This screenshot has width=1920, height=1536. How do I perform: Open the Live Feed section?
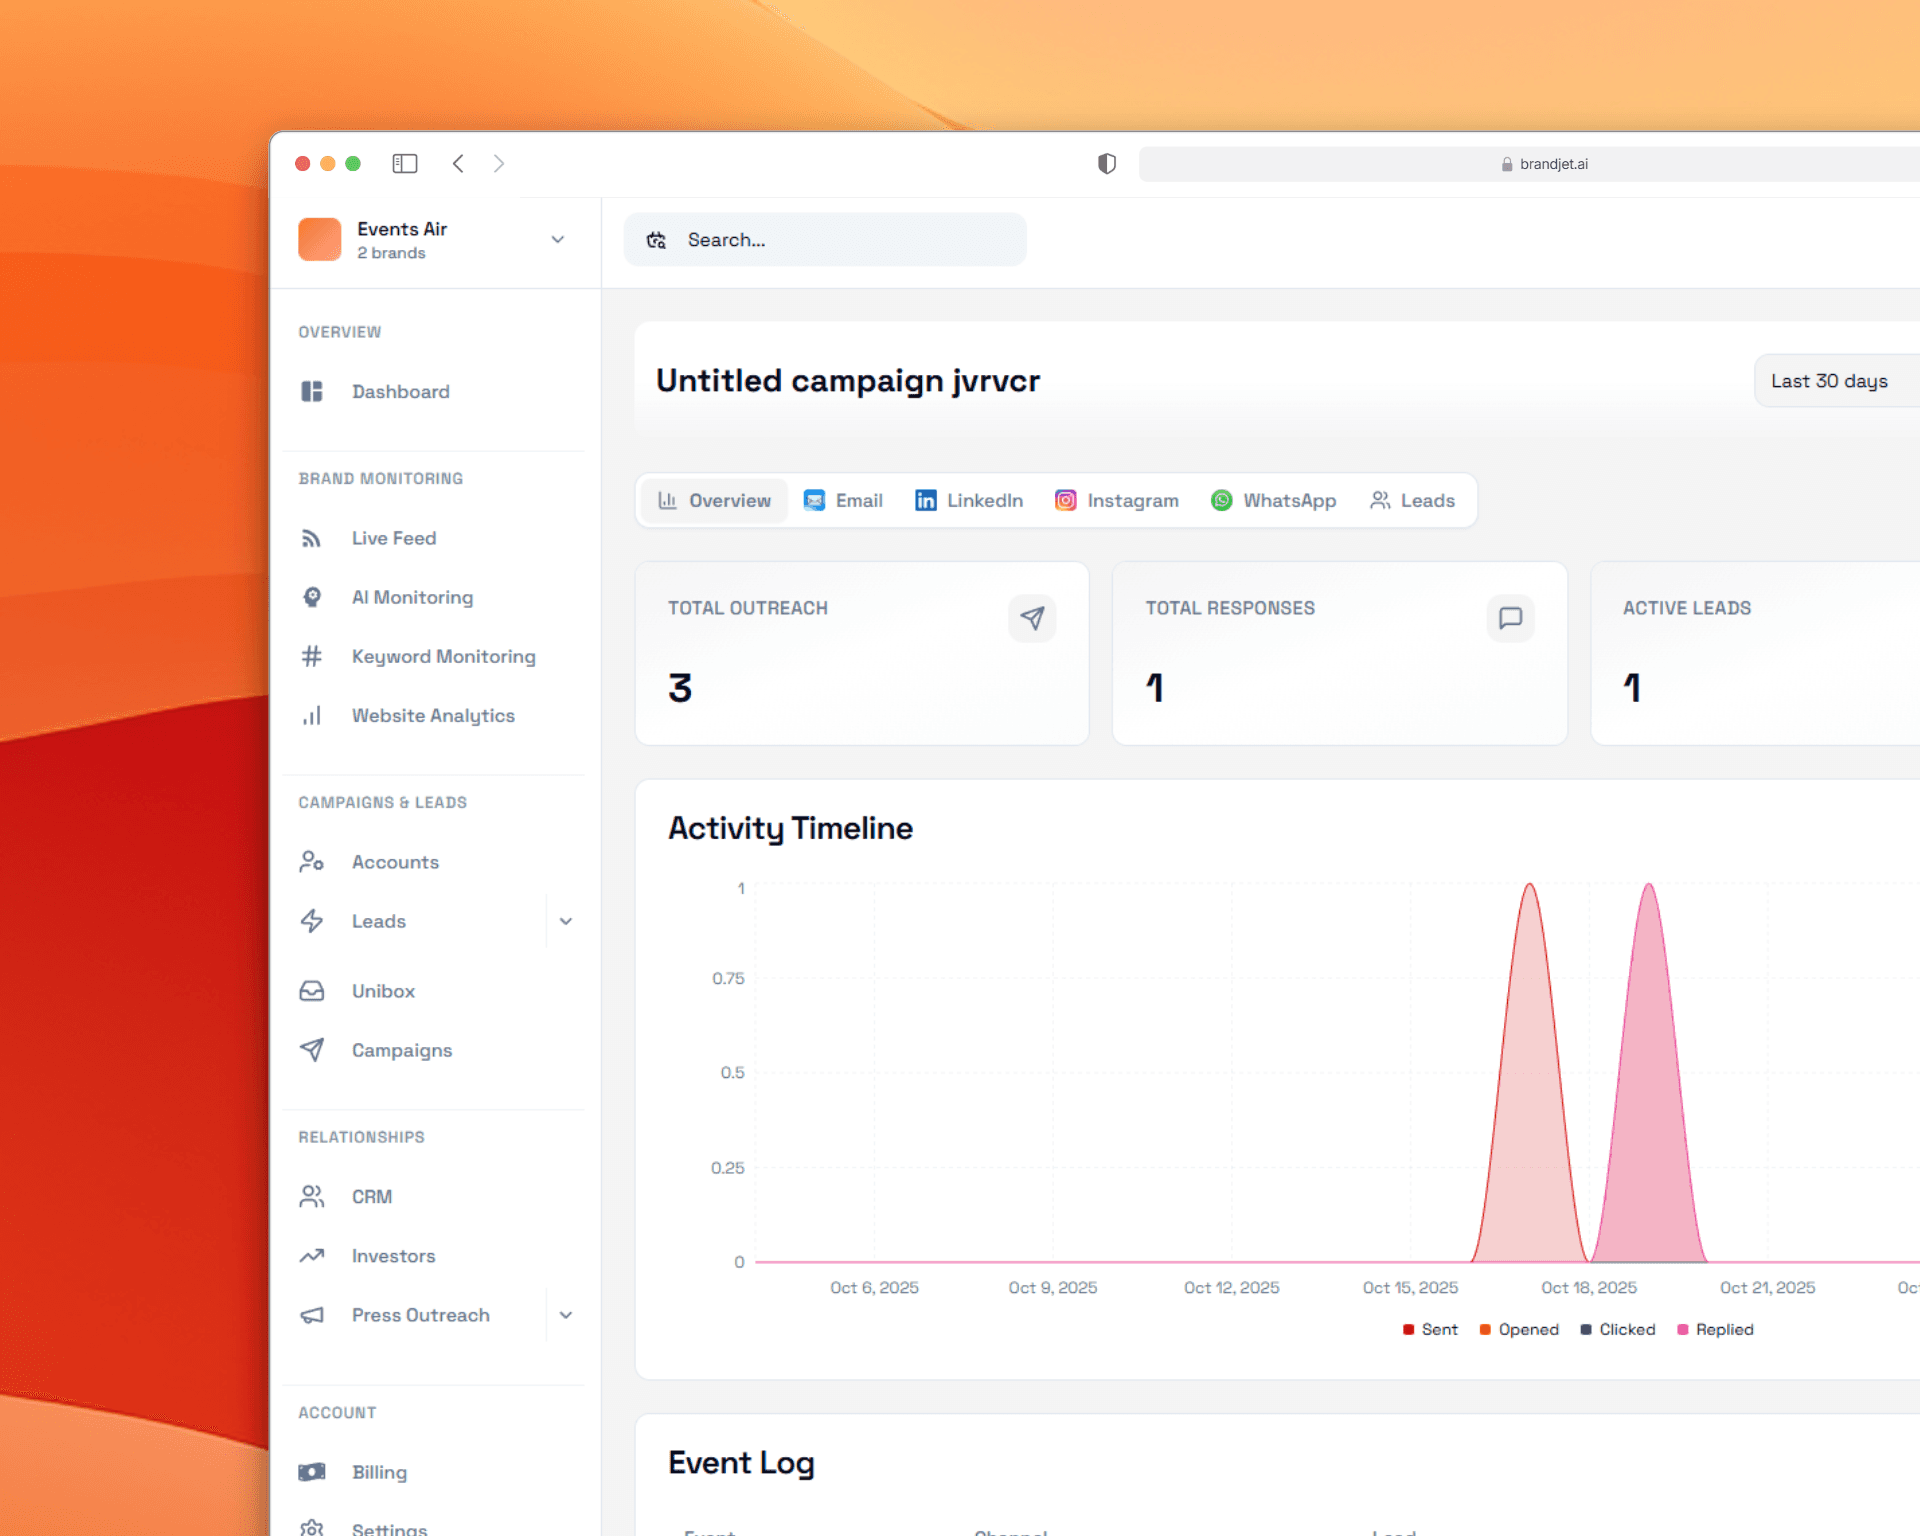[x=394, y=538]
